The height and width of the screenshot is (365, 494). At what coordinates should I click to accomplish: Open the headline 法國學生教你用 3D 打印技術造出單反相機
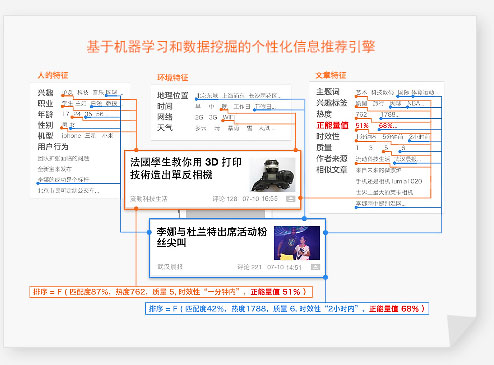[x=186, y=168]
